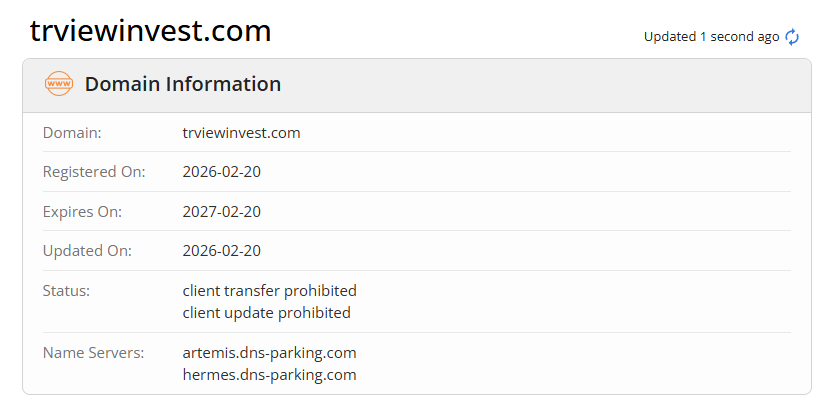Image resolution: width=836 pixels, height=407 pixels.
Task: Click "client update prohibited" status
Action: pyautogui.click(x=266, y=313)
